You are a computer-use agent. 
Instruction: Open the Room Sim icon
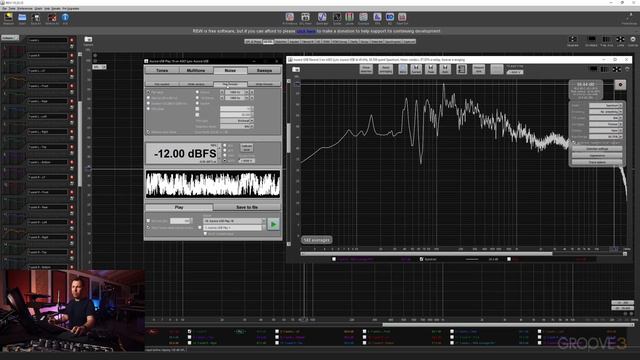coord(402,17)
